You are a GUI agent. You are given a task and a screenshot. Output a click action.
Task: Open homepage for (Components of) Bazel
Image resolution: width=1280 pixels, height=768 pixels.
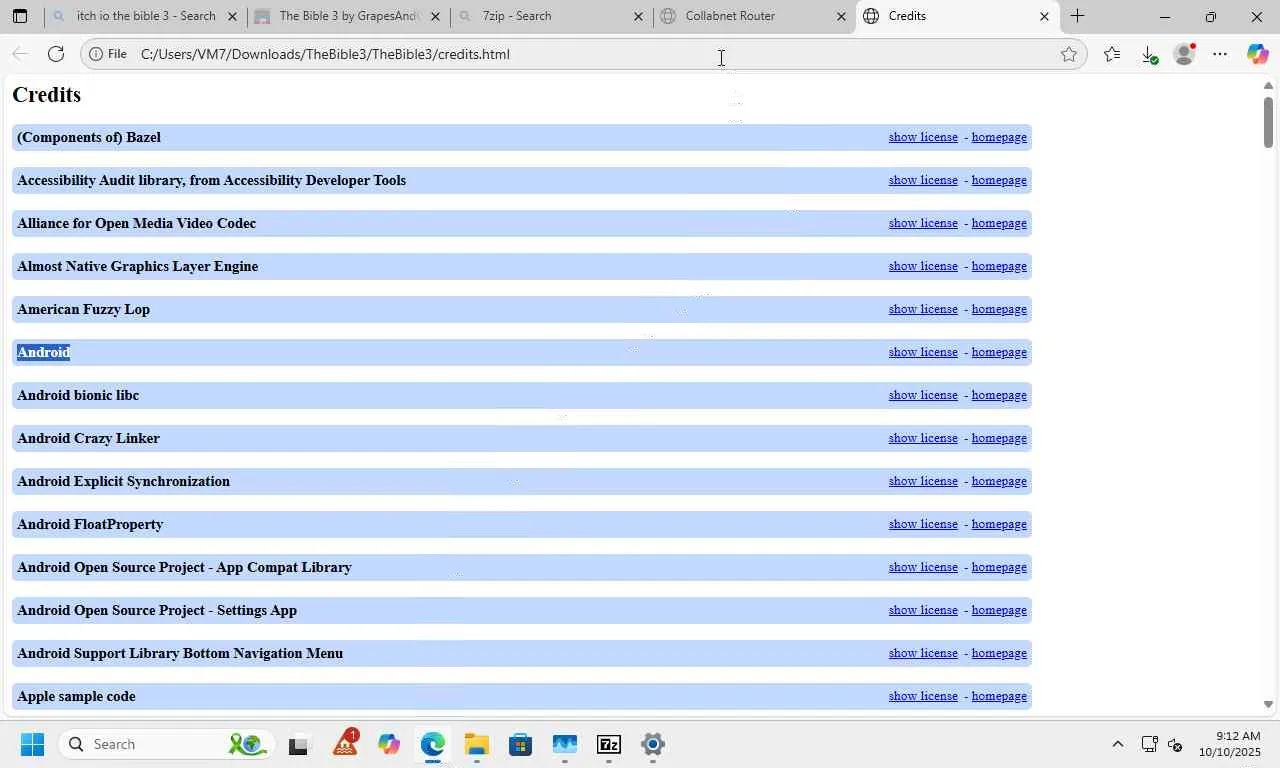[999, 137]
